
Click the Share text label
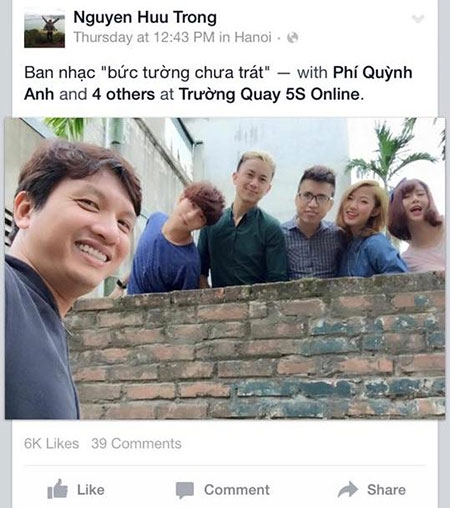(x=386, y=490)
